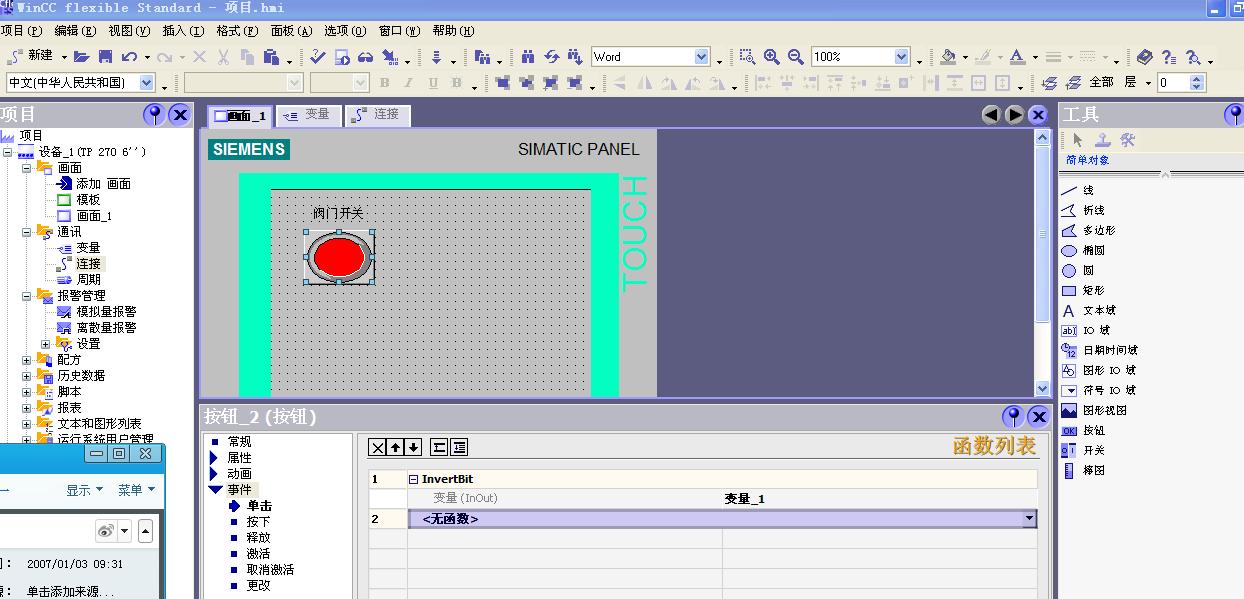The image size is (1244, 599).
Task: Click the check consistency checkmark icon
Action: tap(318, 57)
